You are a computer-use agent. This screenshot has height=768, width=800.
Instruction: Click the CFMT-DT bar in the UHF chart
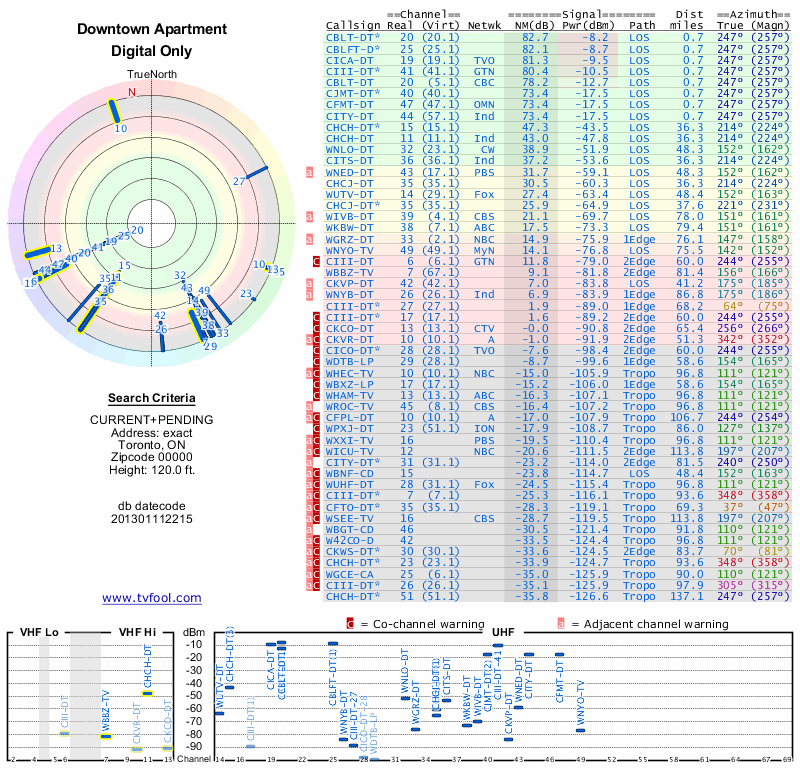click(x=560, y=654)
